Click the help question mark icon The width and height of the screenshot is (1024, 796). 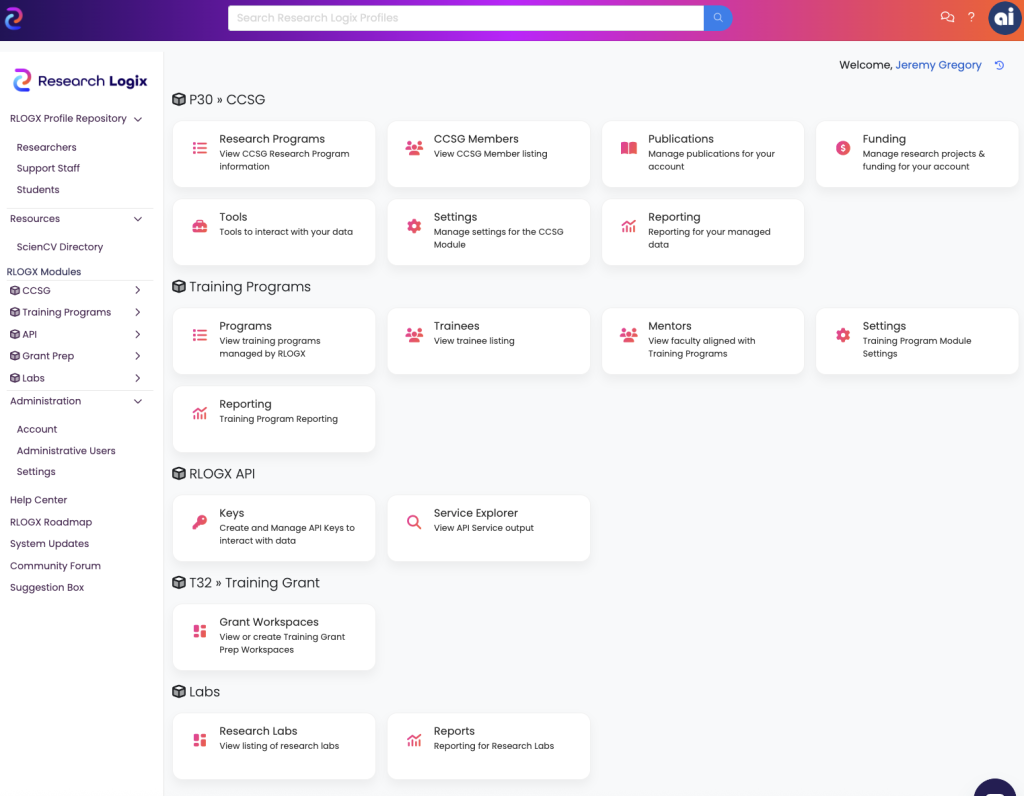[x=971, y=18]
